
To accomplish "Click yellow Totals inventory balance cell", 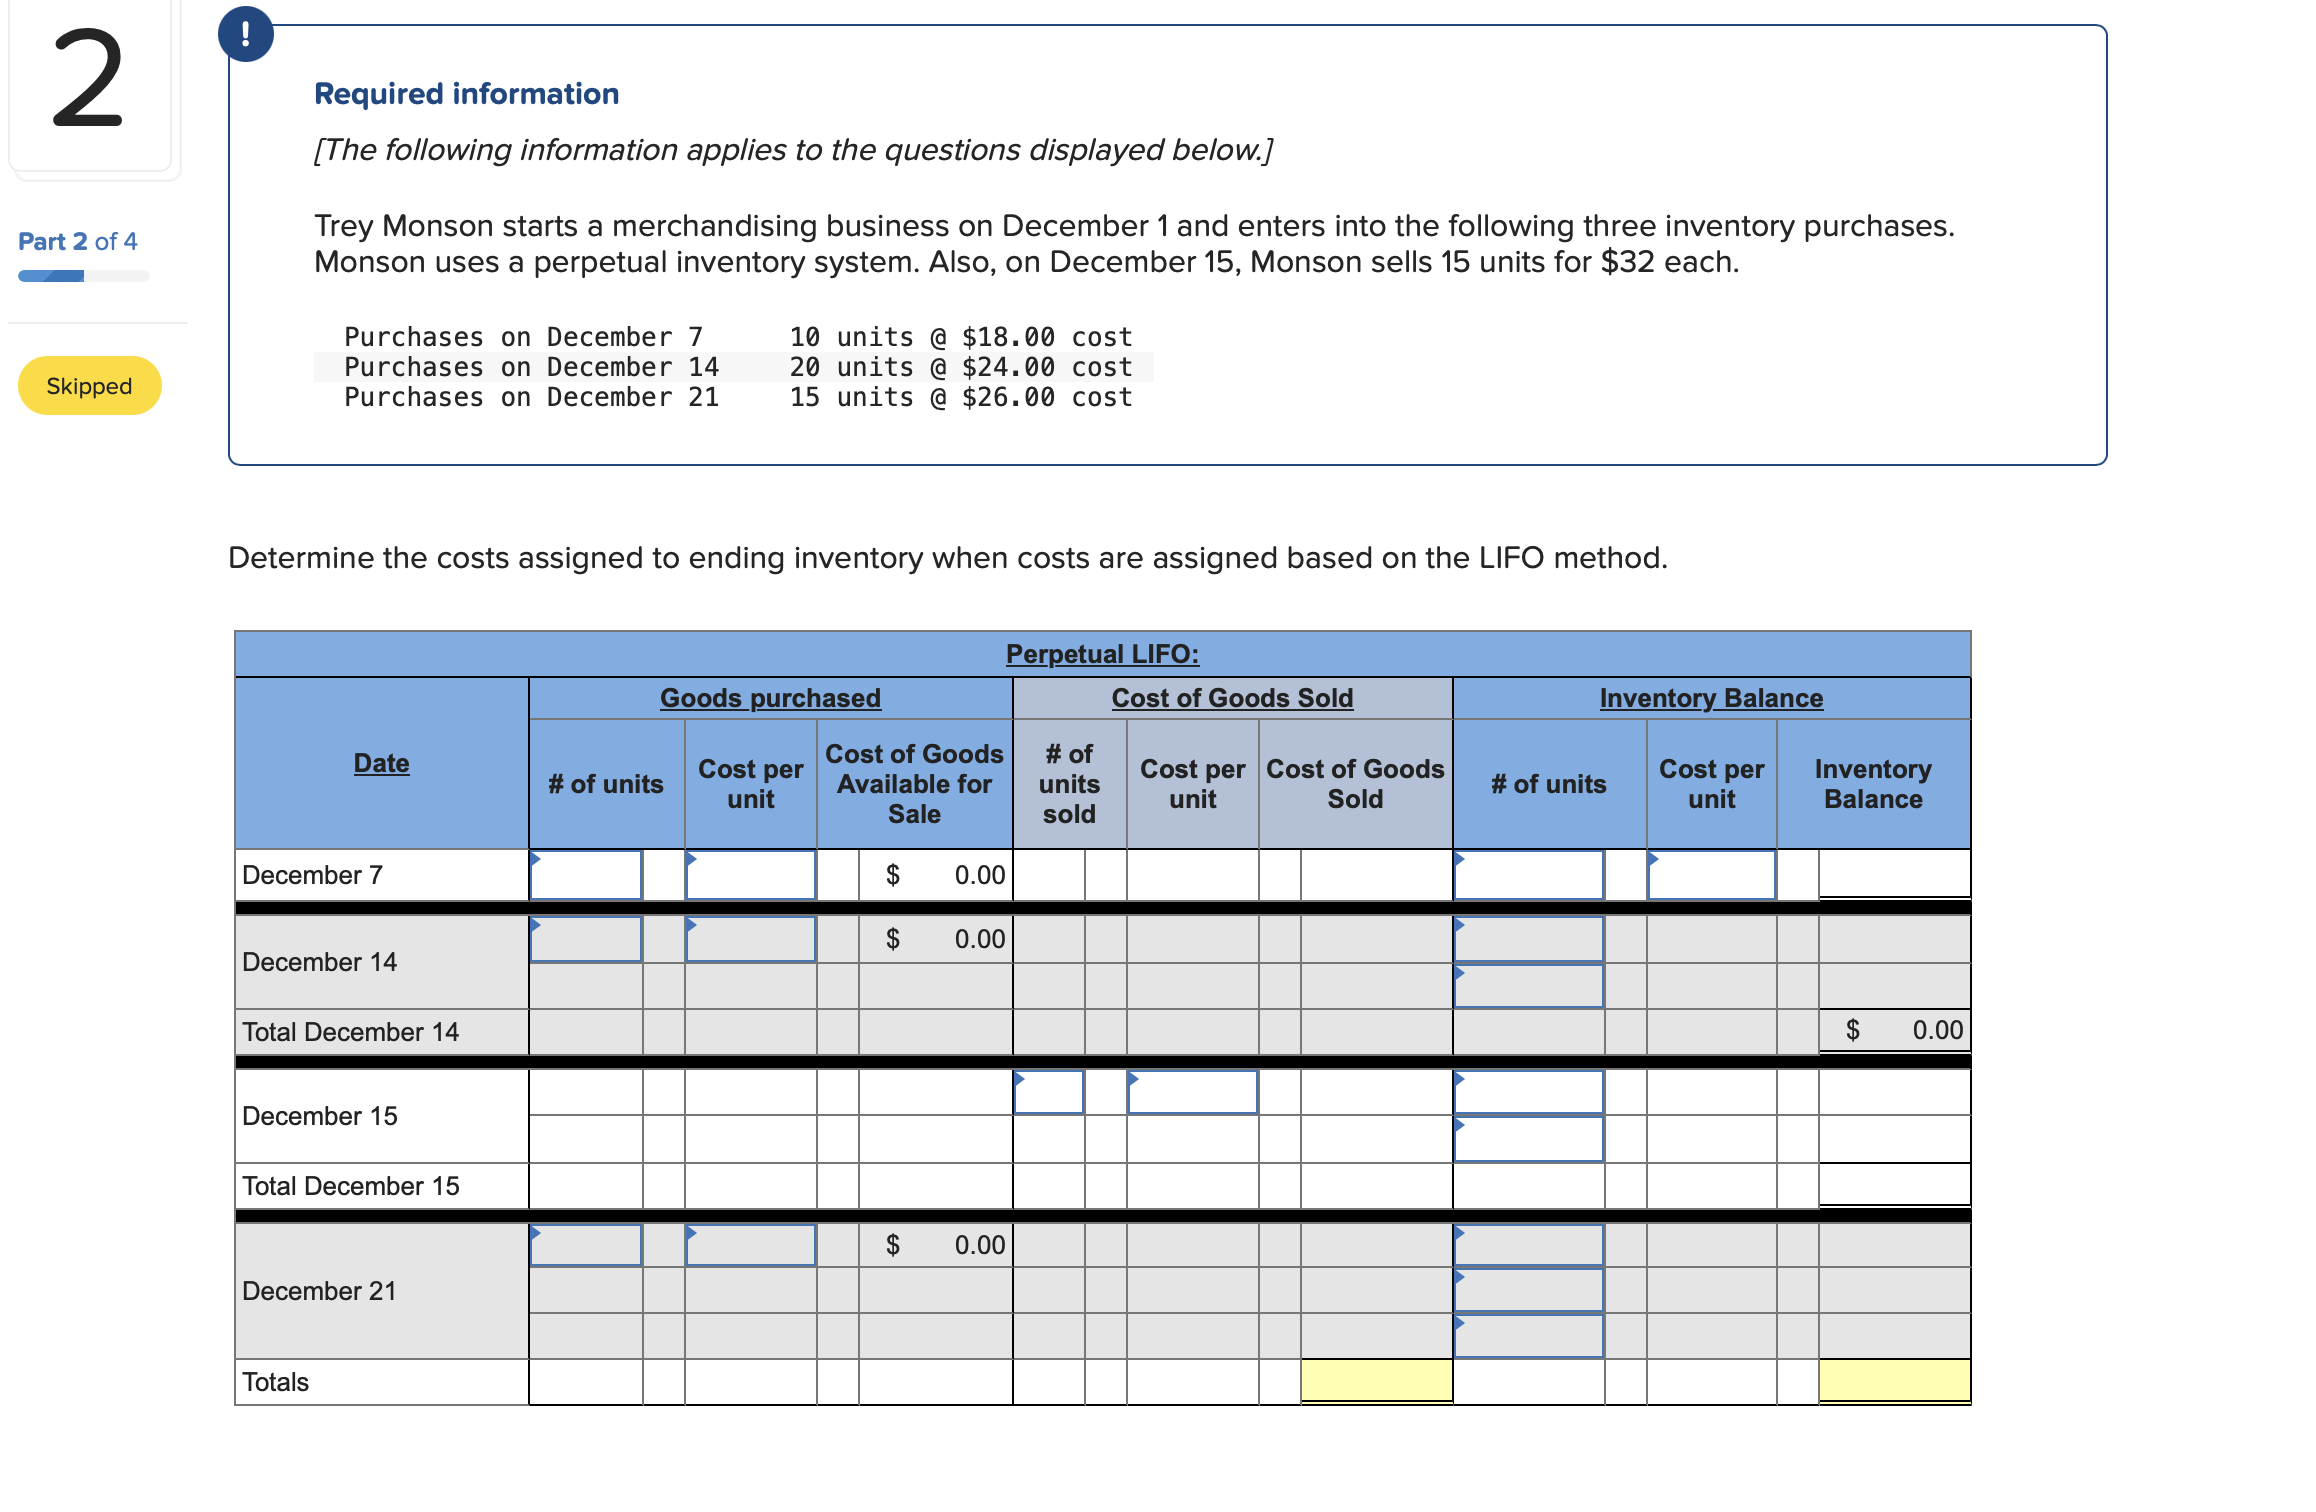I will tap(1894, 1381).
